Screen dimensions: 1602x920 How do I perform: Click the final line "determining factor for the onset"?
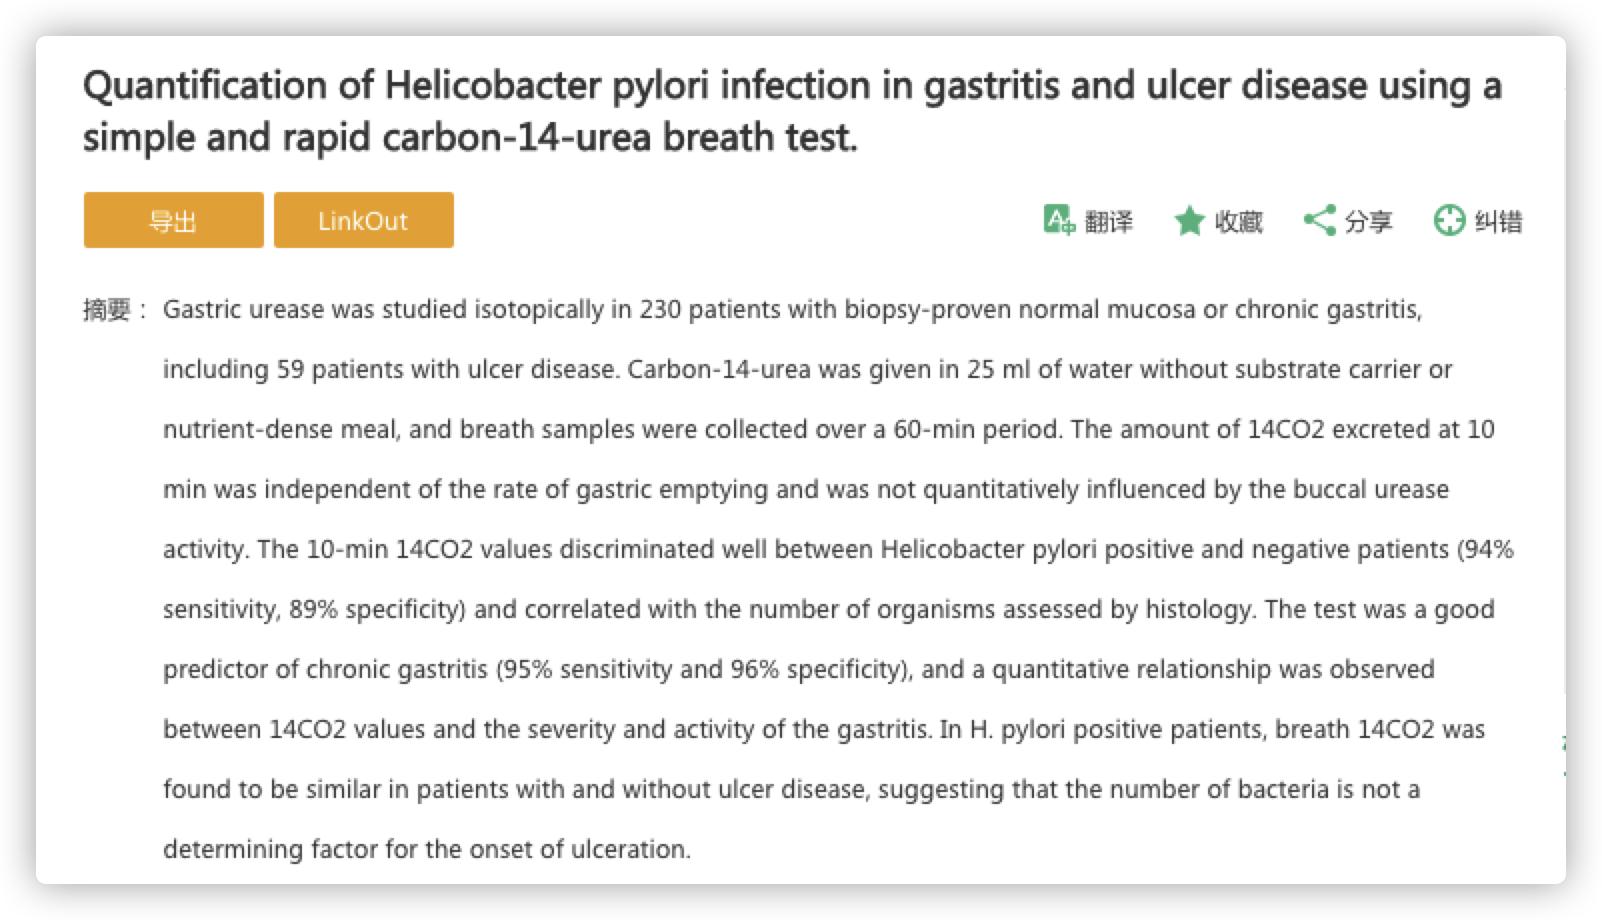[x=426, y=850]
